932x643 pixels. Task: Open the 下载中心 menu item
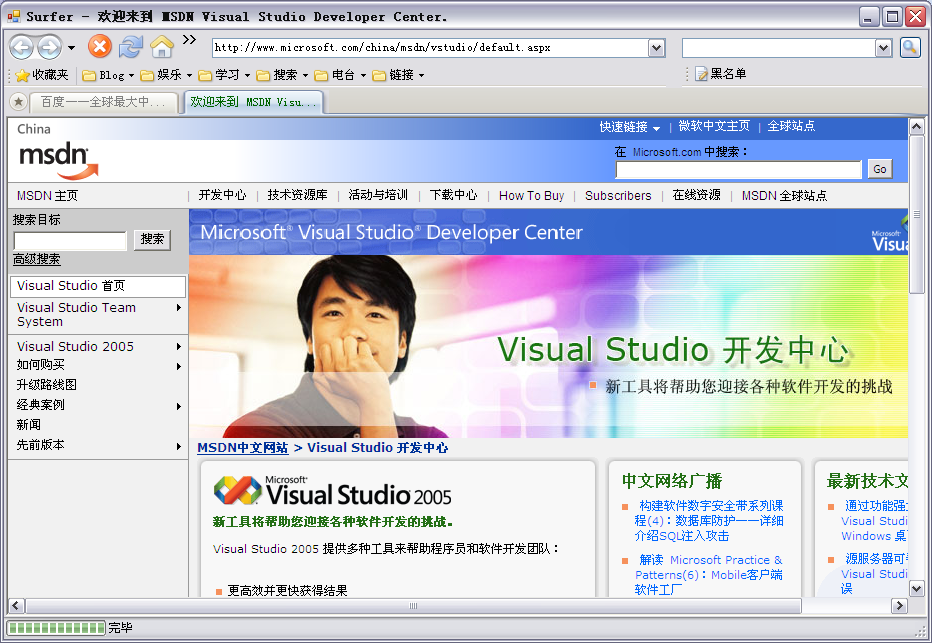tap(454, 195)
